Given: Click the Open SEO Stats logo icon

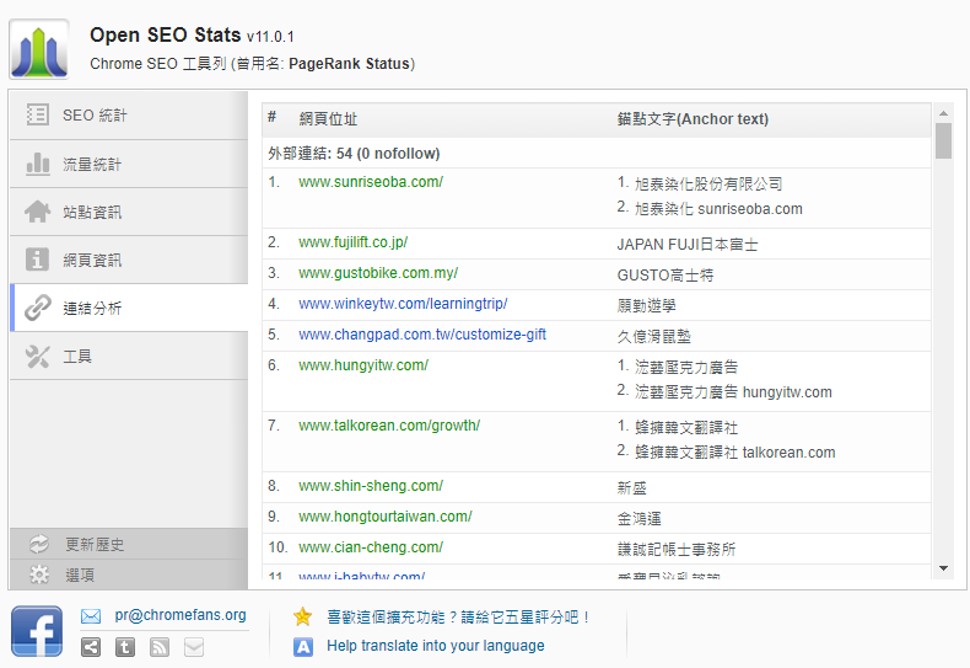Looking at the screenshot, I should pyautogui.click(x=39, y=49).
